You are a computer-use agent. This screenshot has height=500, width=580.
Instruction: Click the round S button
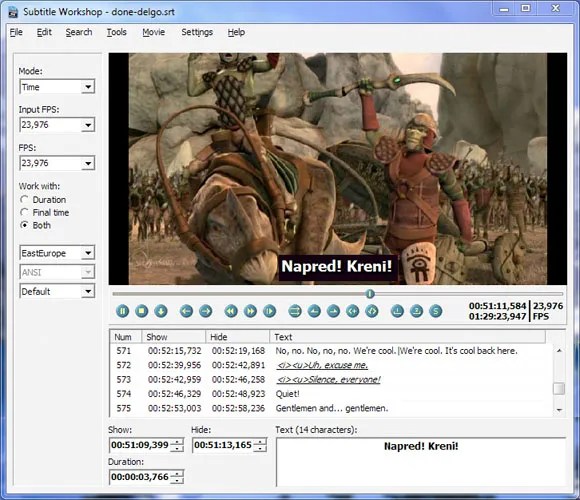click(436, 311)
